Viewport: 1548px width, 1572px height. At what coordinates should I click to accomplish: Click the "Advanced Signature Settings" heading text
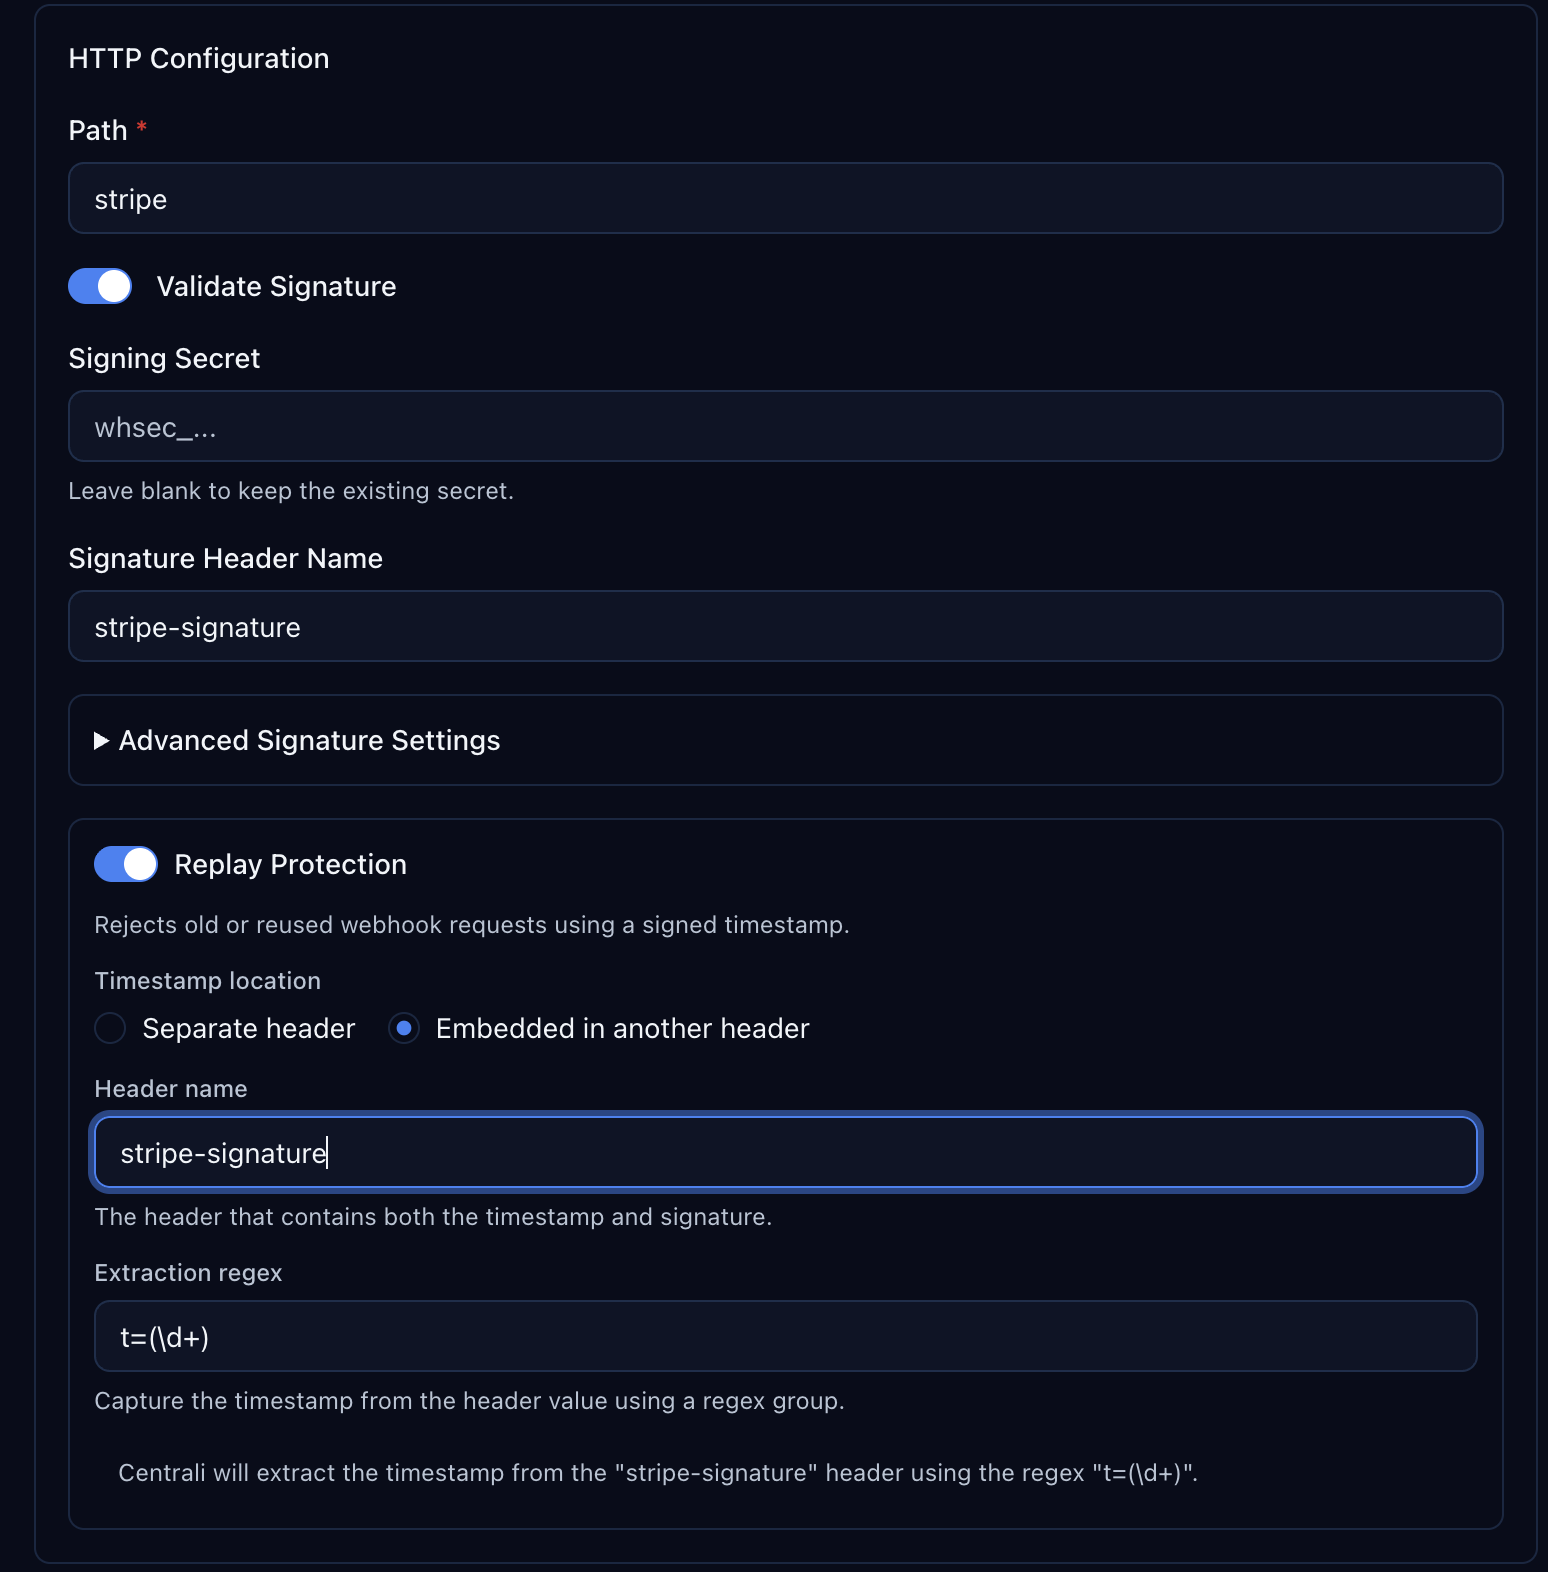(309, 741)
